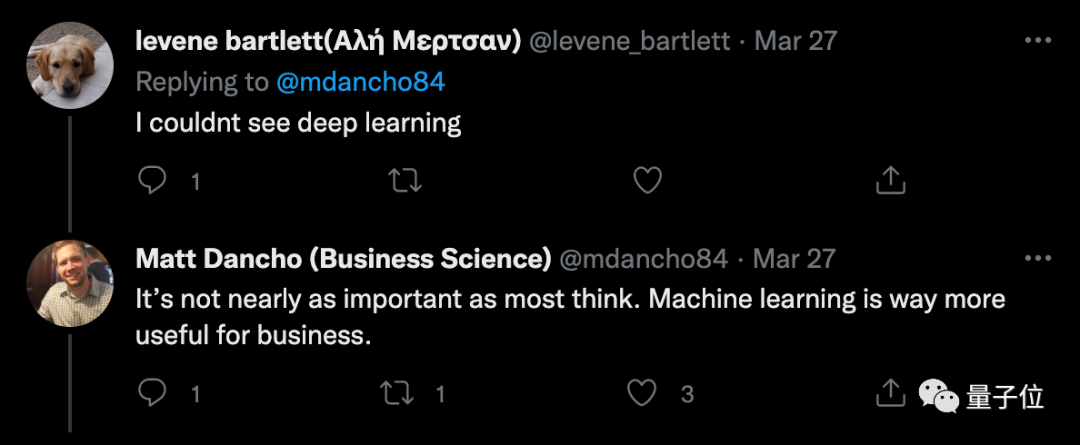Retweet Matt Dancho's machine learning tweet
The height and width of the screenshot is (445, 1080).
click(401, 394)
